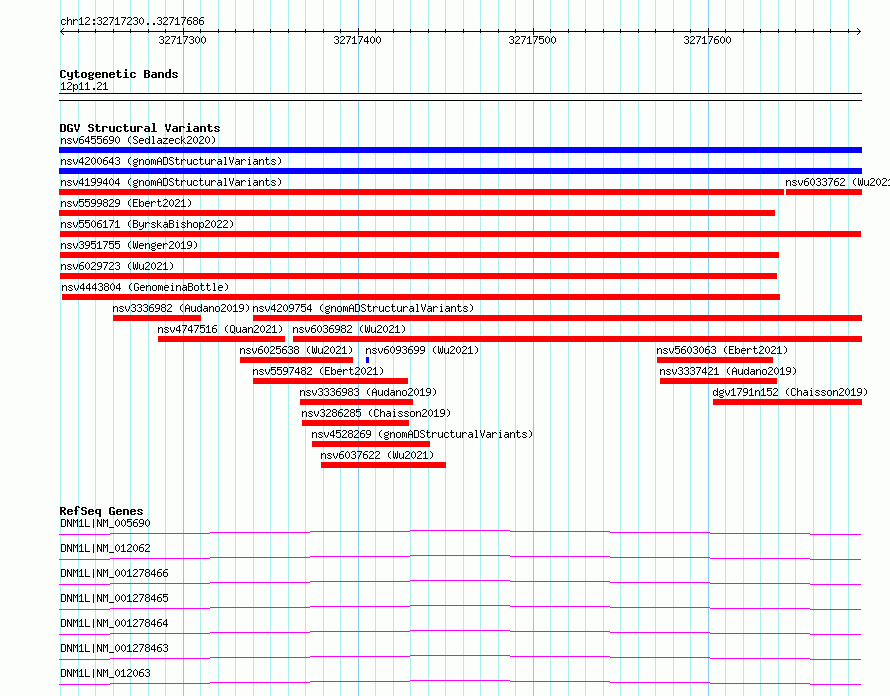Click the chr12:32717230..32717686 coordinate label

pos(132,22)
